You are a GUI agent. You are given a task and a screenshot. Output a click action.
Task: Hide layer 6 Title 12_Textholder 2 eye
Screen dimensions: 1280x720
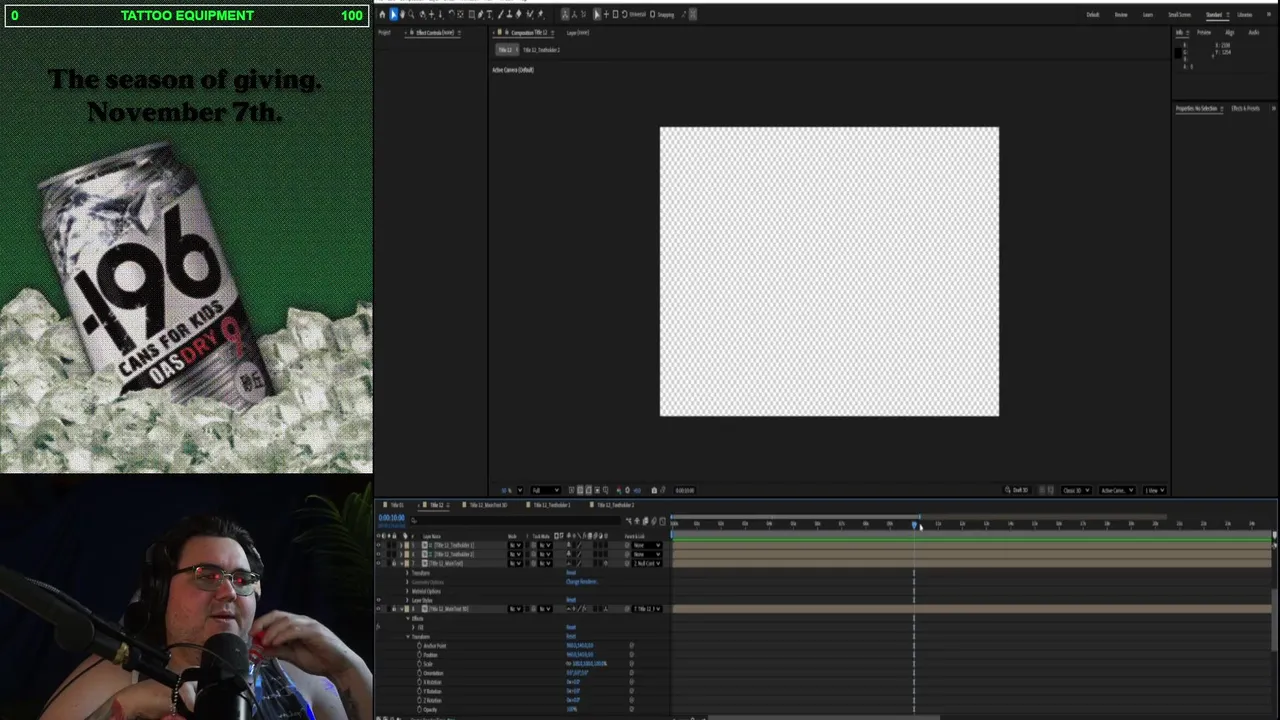pos(378,554)
